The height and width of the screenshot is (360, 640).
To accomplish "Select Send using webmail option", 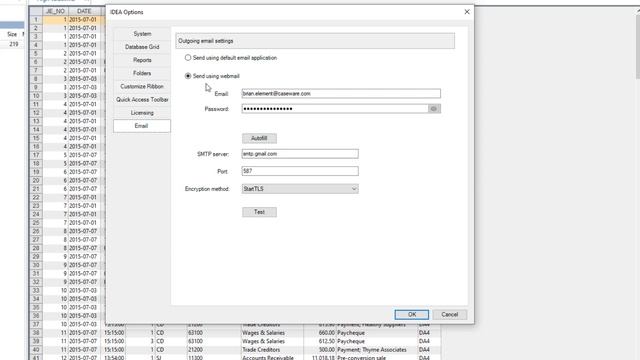I will (188, 76).
